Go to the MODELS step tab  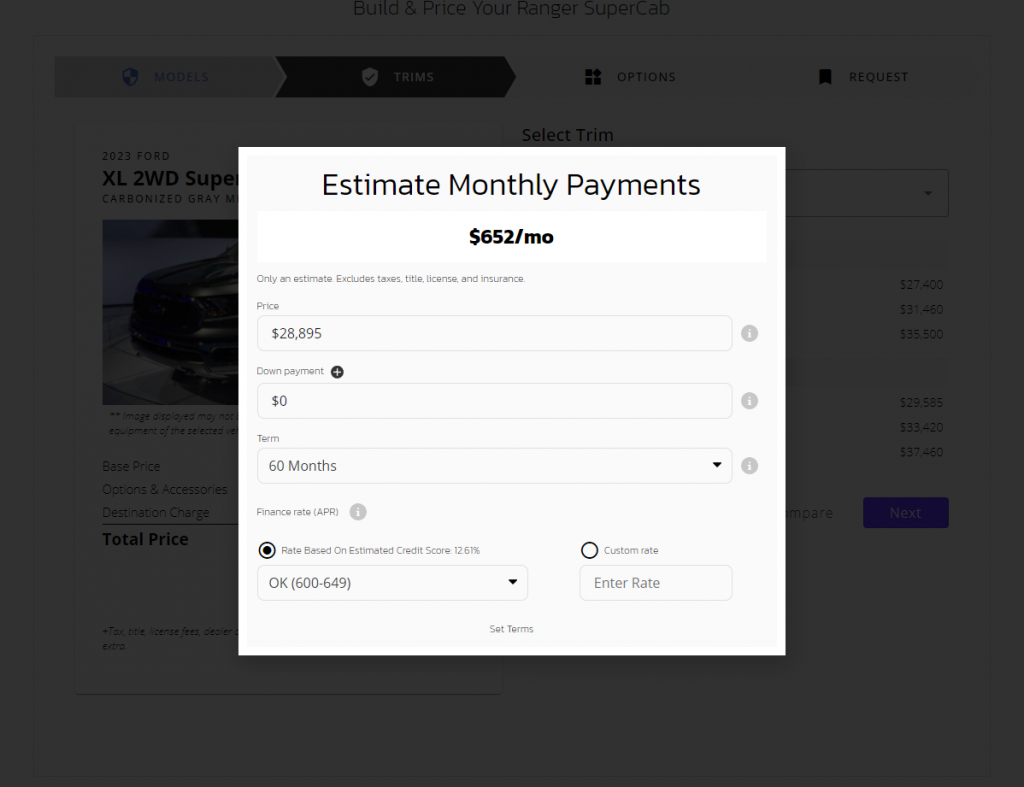(x=169, y=77)
